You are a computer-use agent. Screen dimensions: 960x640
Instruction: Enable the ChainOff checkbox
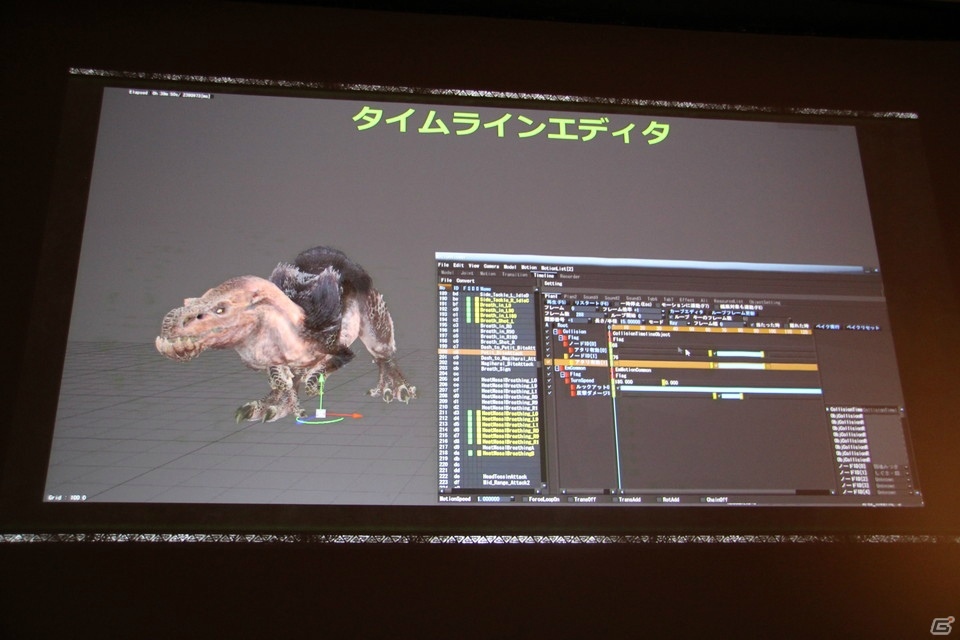pos(703,499)
